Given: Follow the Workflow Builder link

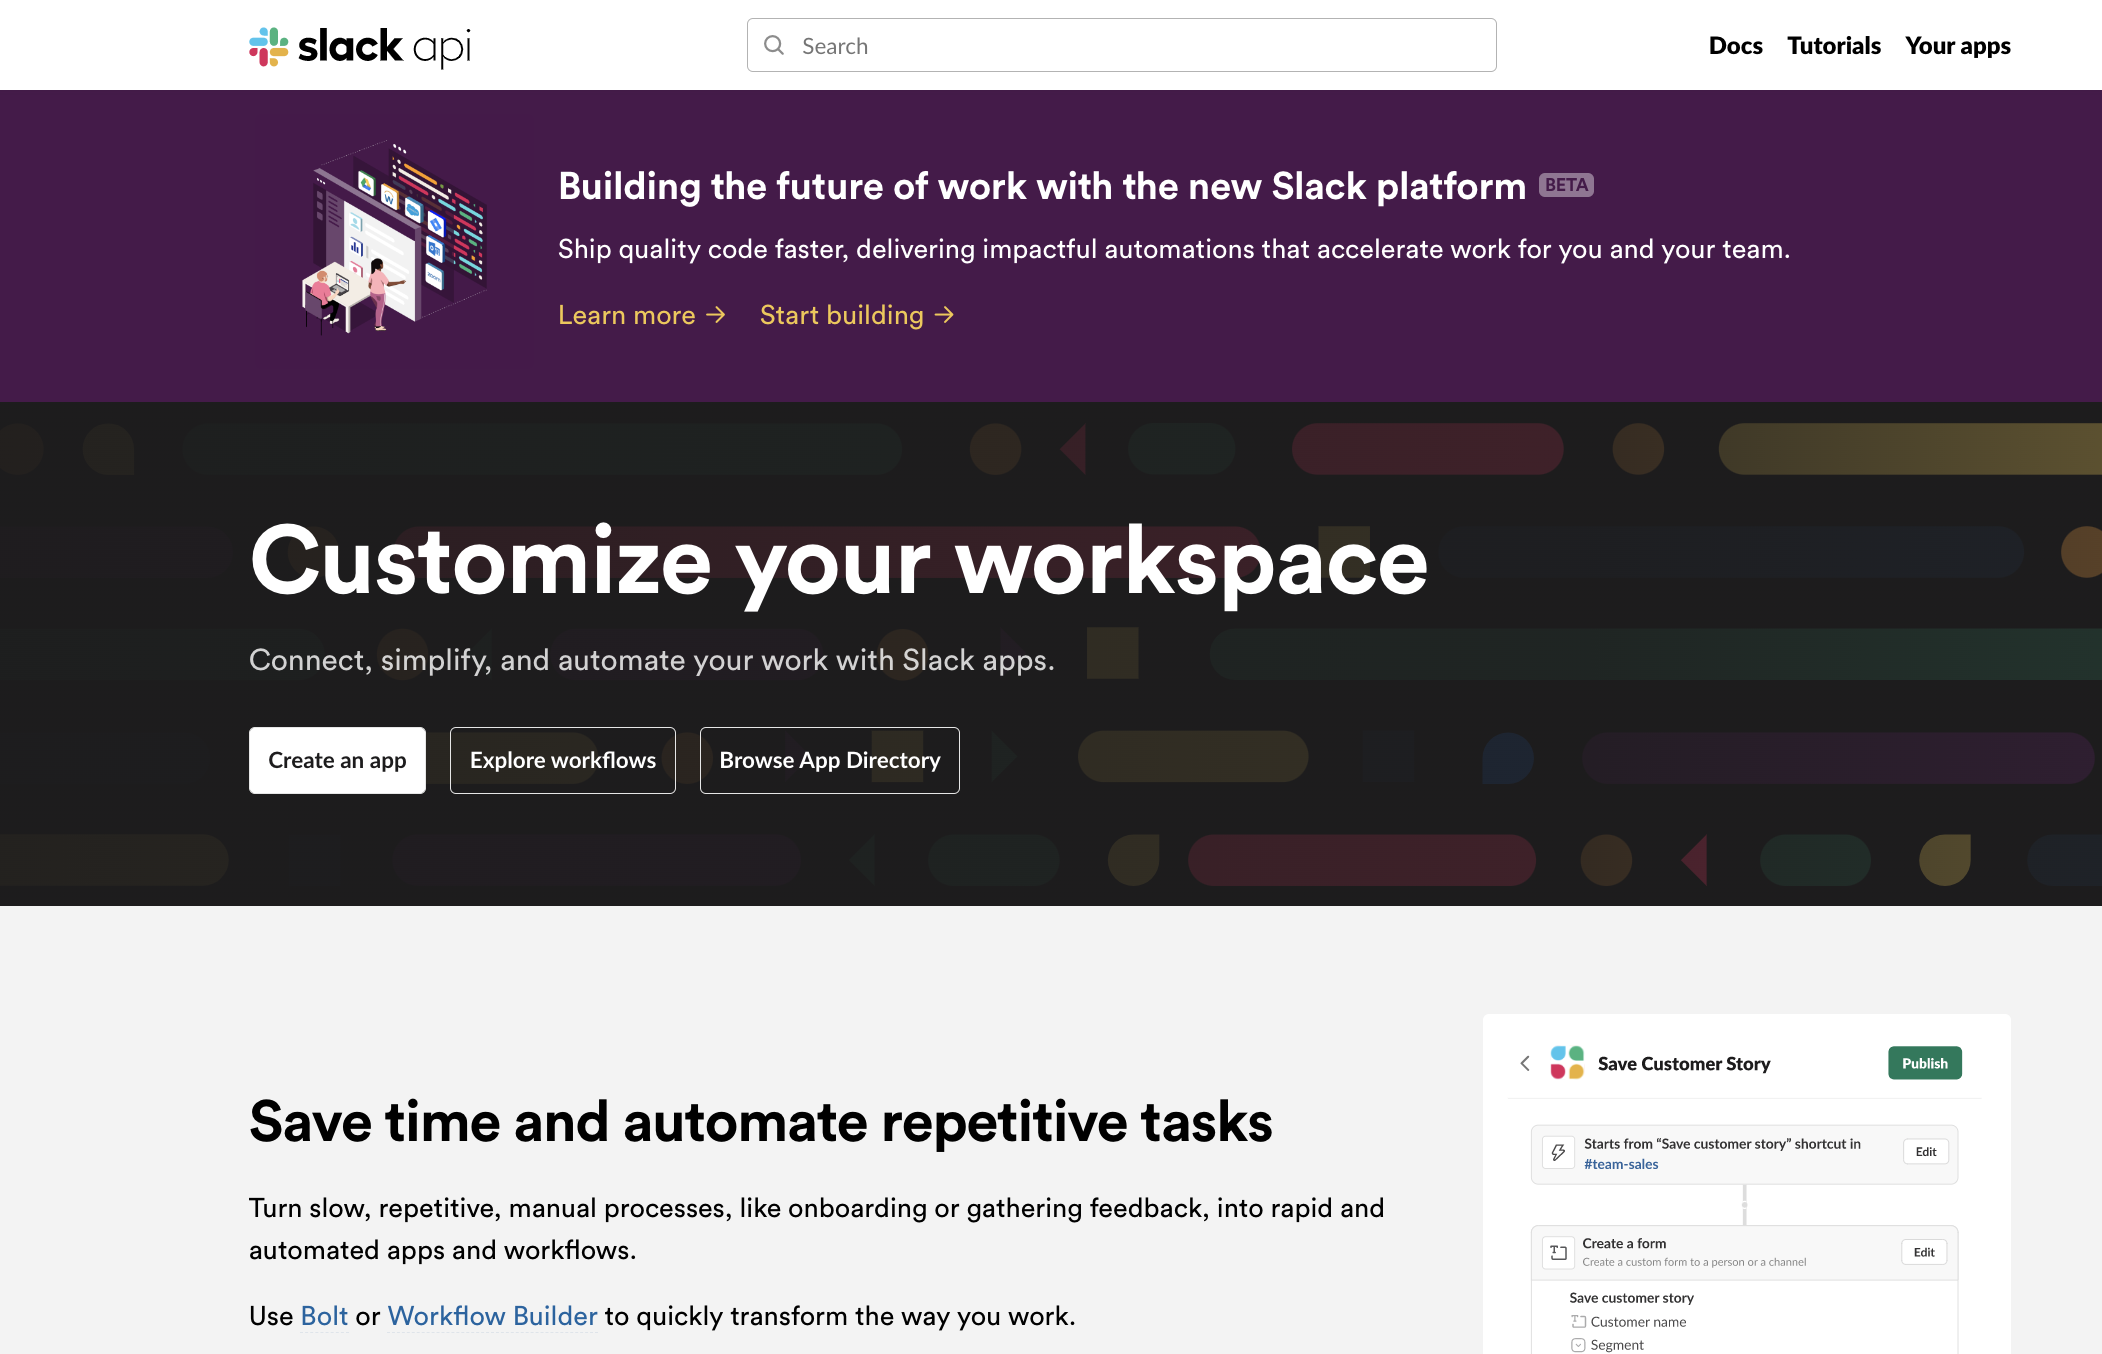Looking at the screenshot, I should tap(492, 1316).
